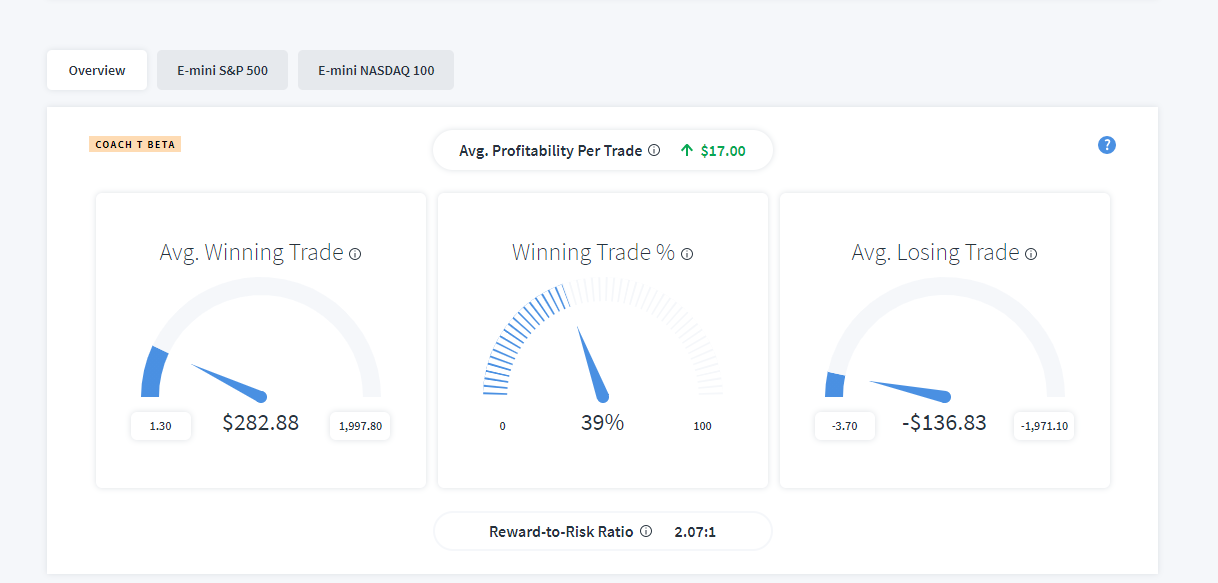
Task: Open info icon beside Avg. Profitability Per Trade
Action: 654,151
